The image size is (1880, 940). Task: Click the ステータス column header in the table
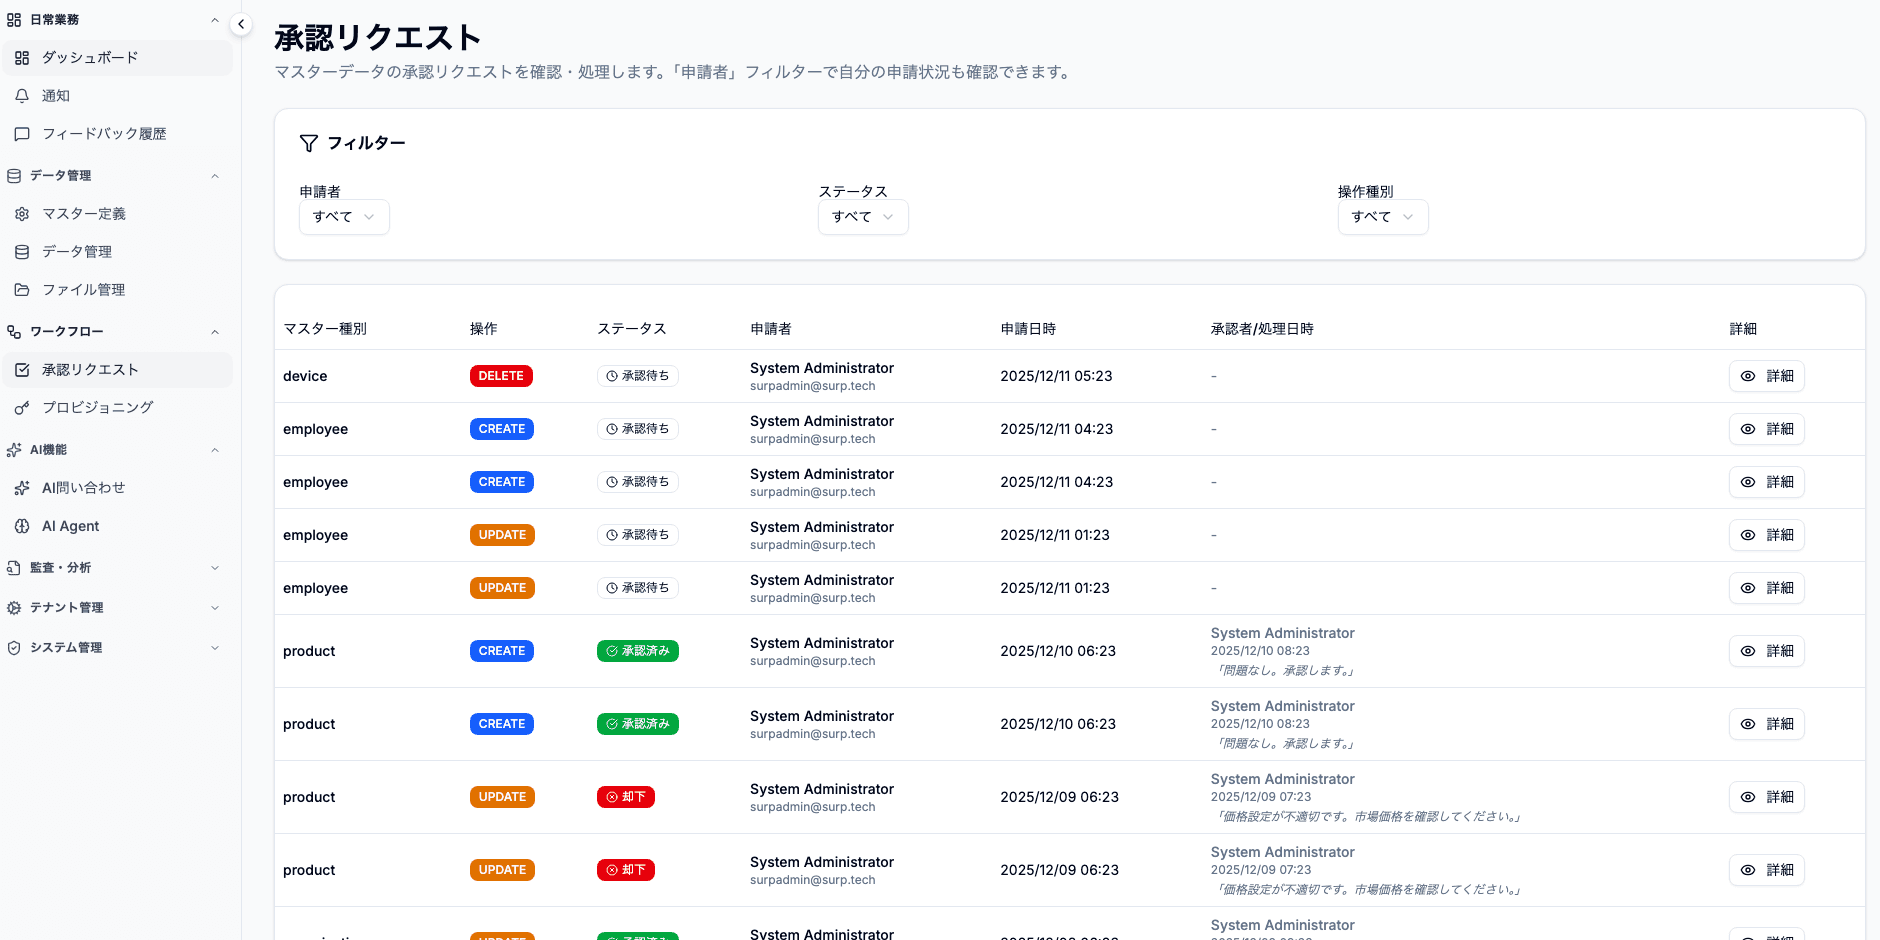[632, 329]
